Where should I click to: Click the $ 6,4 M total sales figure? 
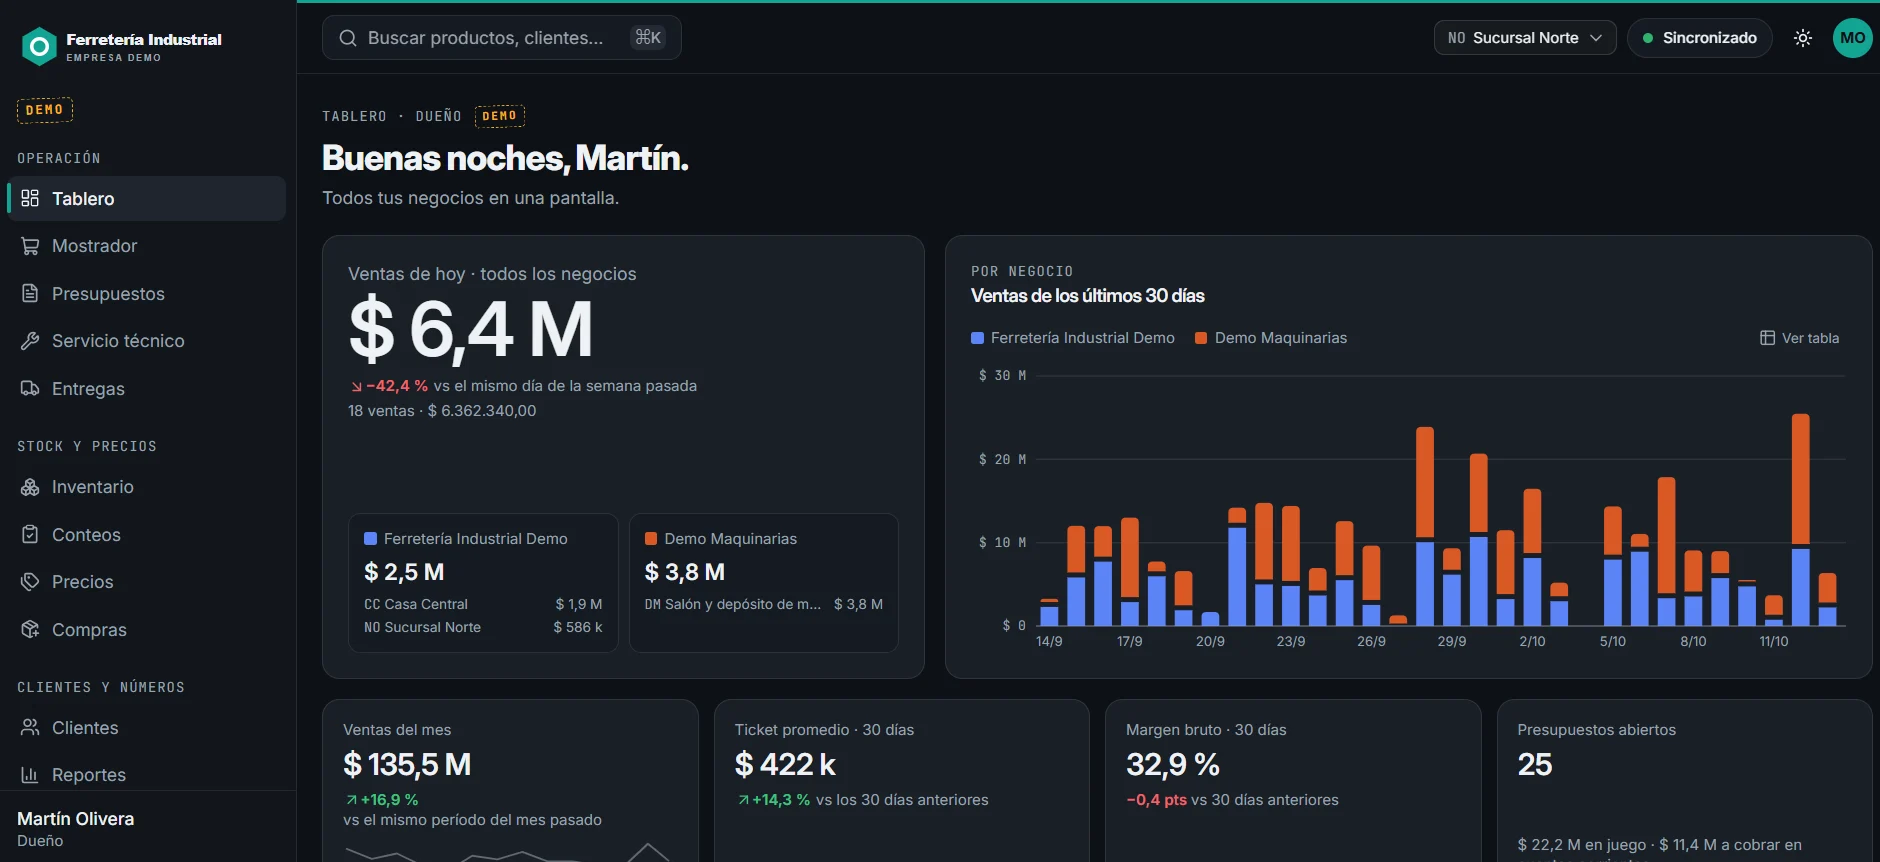click(x=471, y=330)
